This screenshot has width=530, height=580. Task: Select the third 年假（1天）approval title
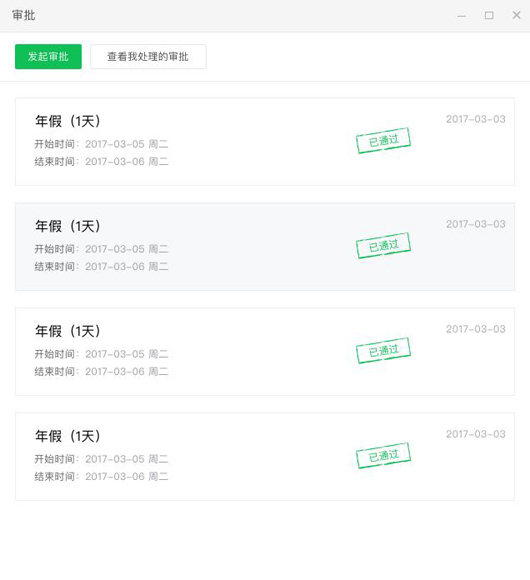(68, 331)
